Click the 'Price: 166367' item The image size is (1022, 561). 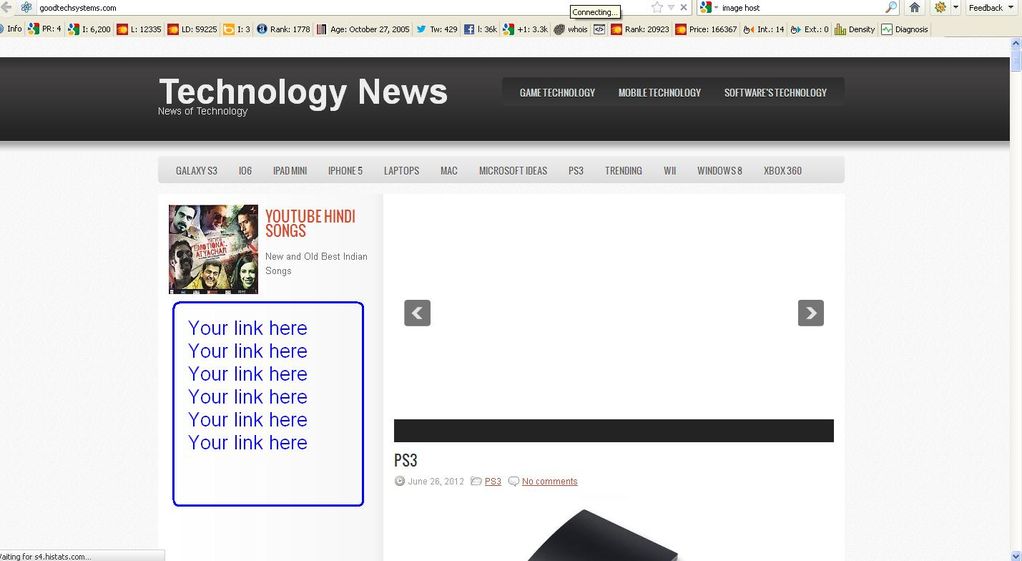point(707,29)
